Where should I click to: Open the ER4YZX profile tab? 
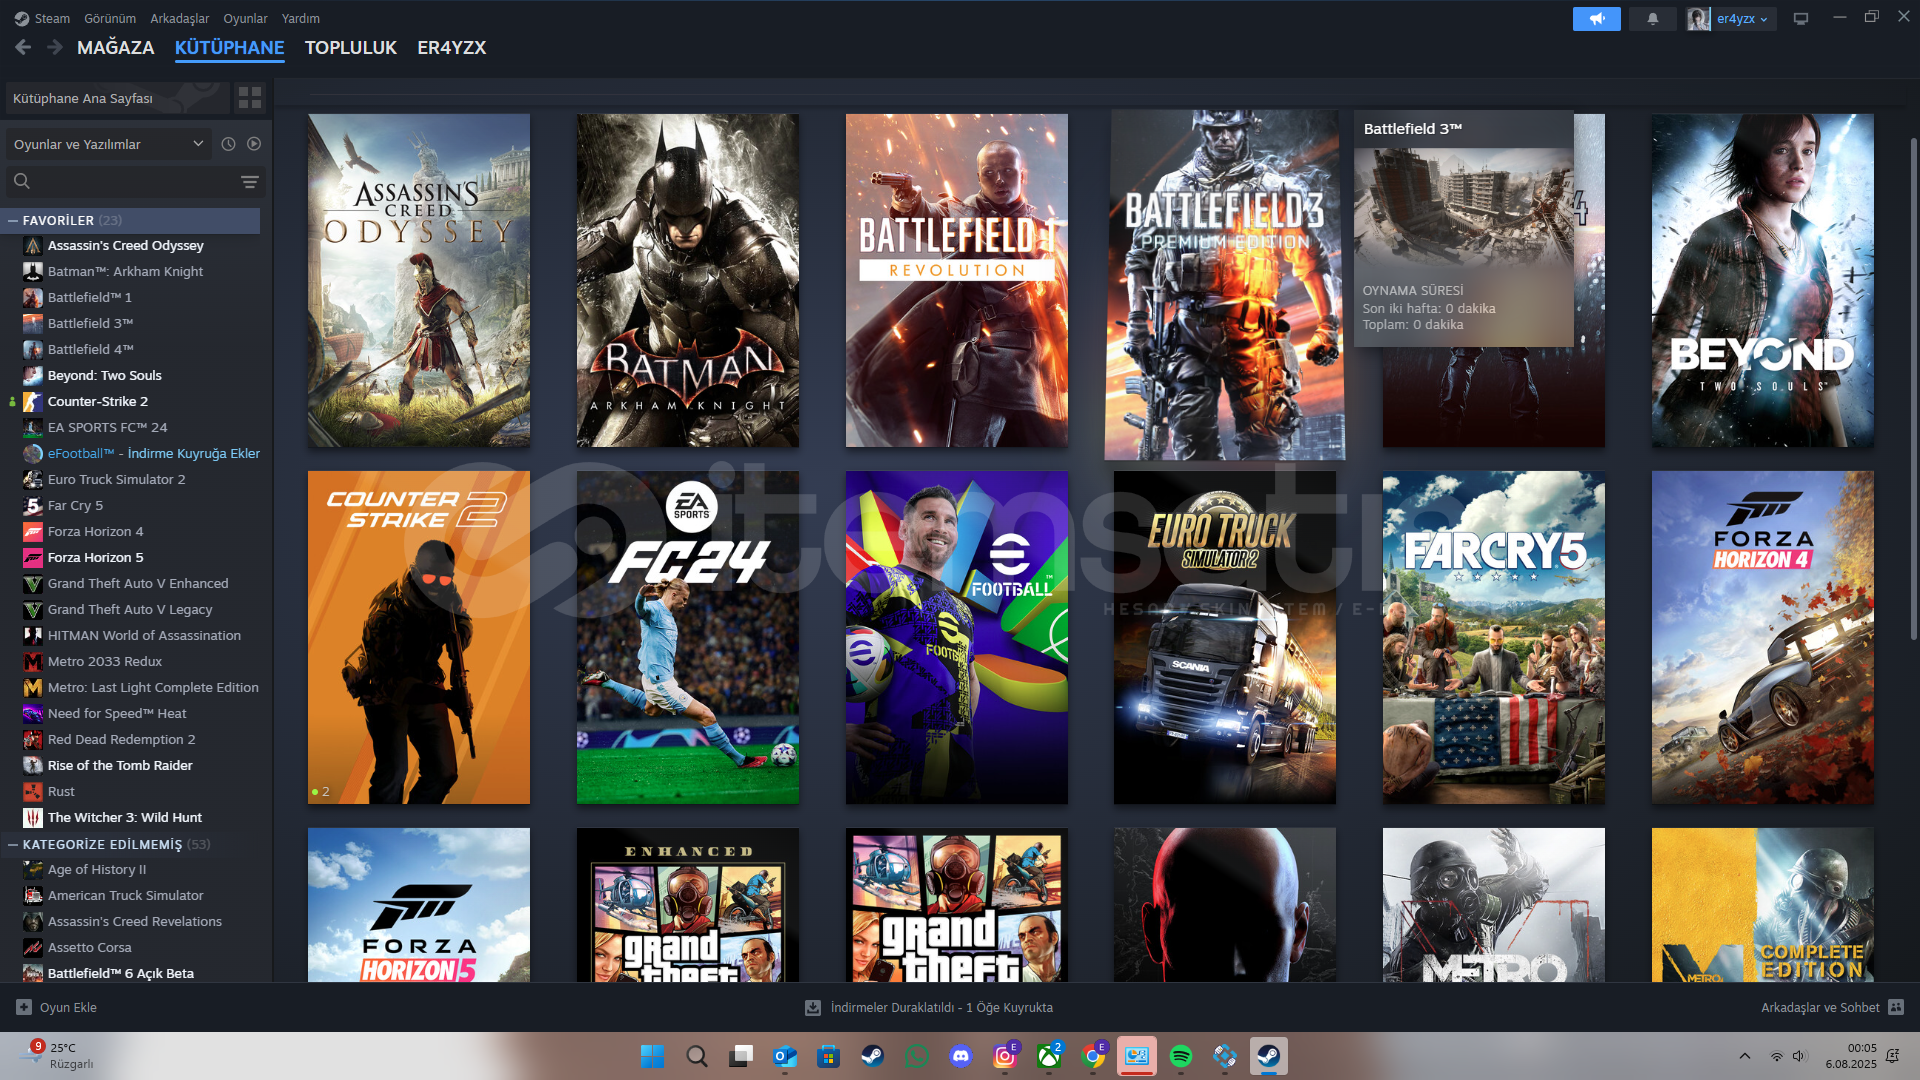click(452, 47)
